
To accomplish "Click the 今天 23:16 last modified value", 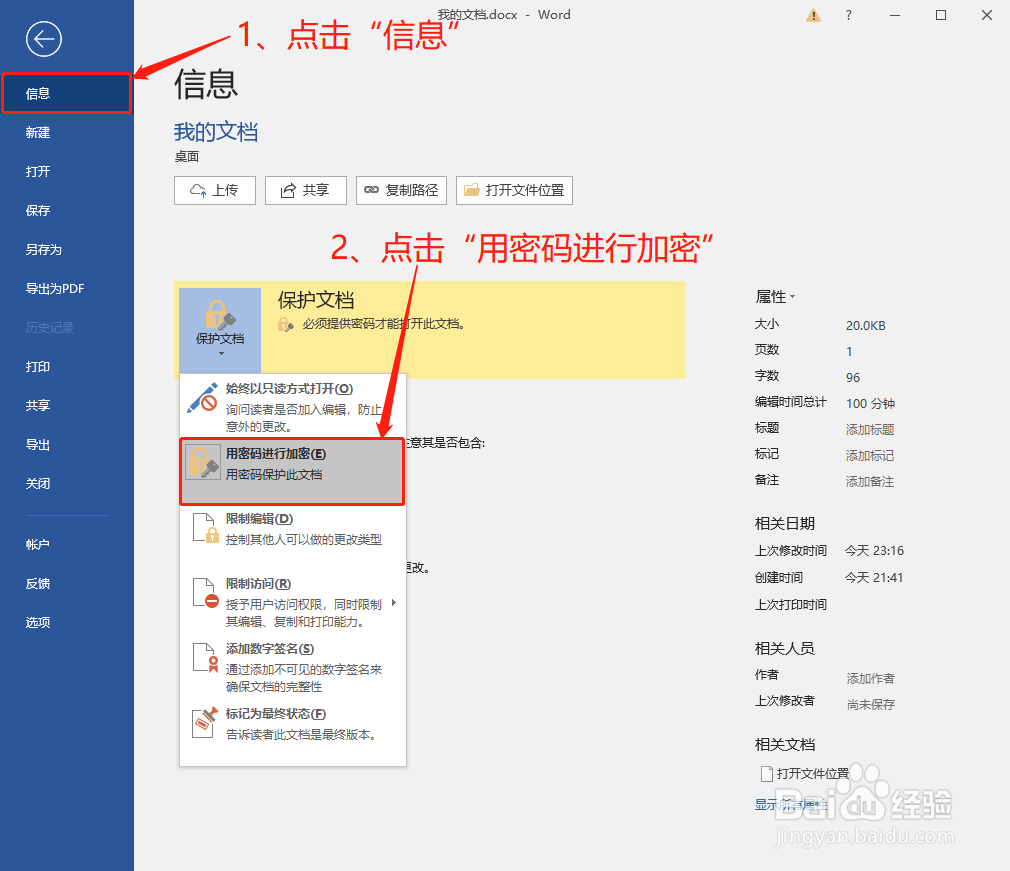I will pyautogui.click(x=874, y=551).
